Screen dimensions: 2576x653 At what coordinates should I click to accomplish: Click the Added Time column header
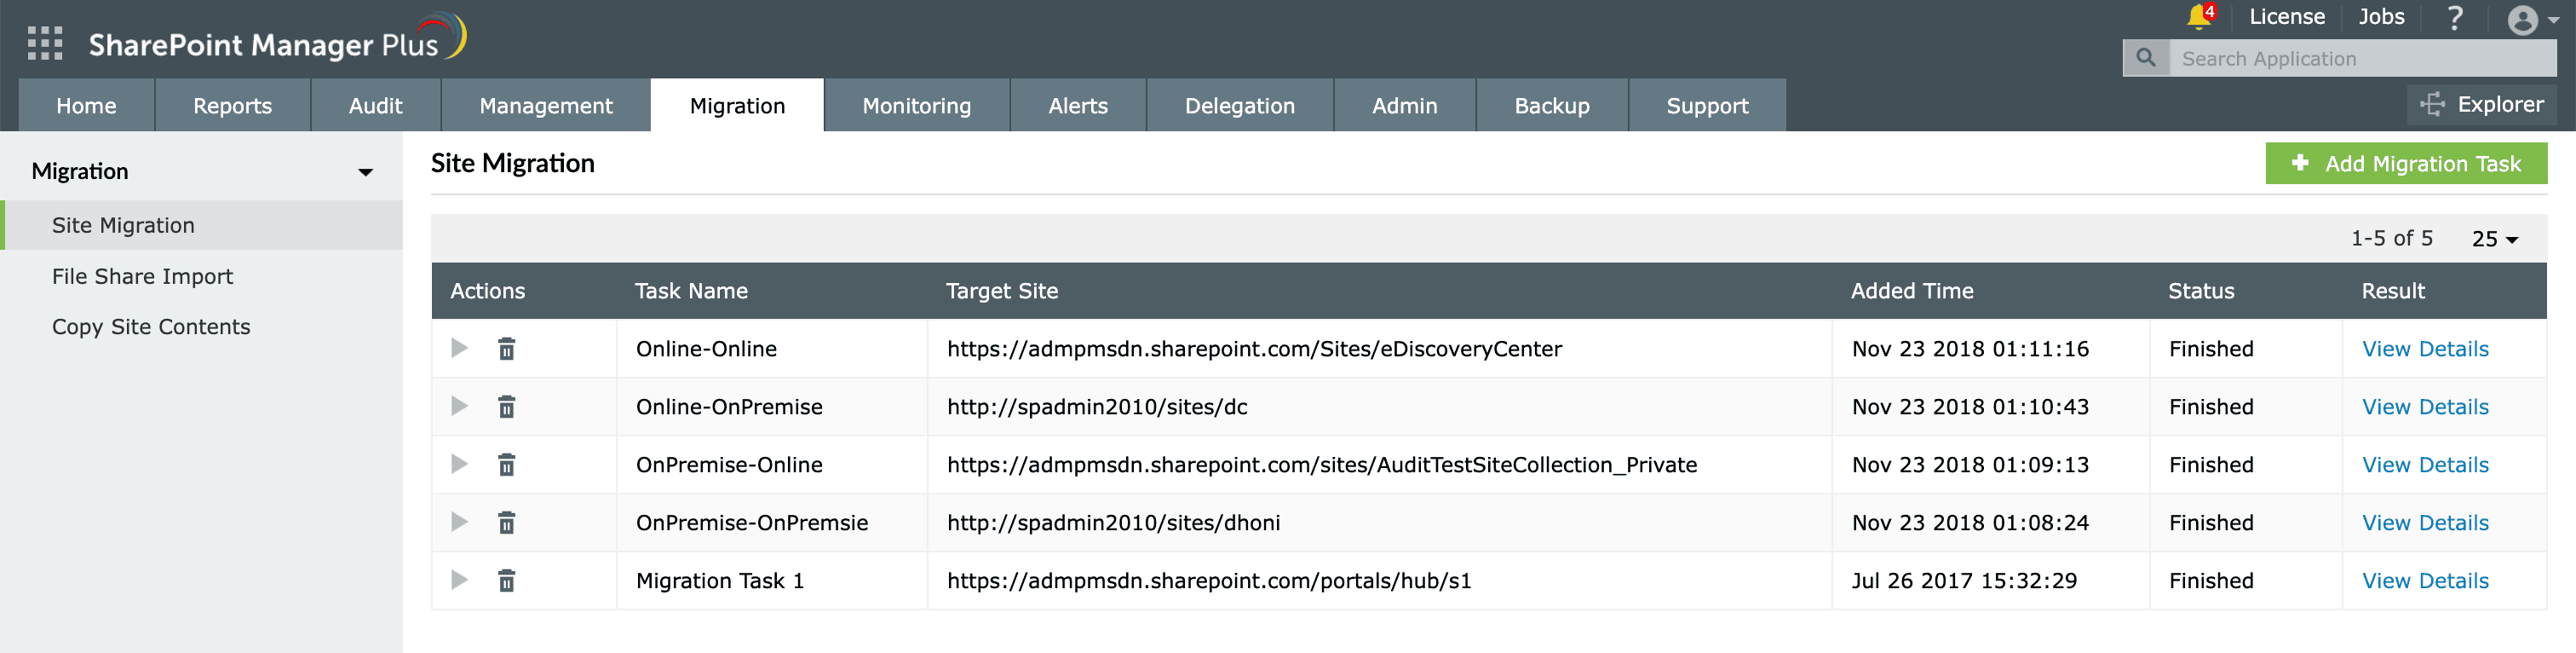(1912, 291)
